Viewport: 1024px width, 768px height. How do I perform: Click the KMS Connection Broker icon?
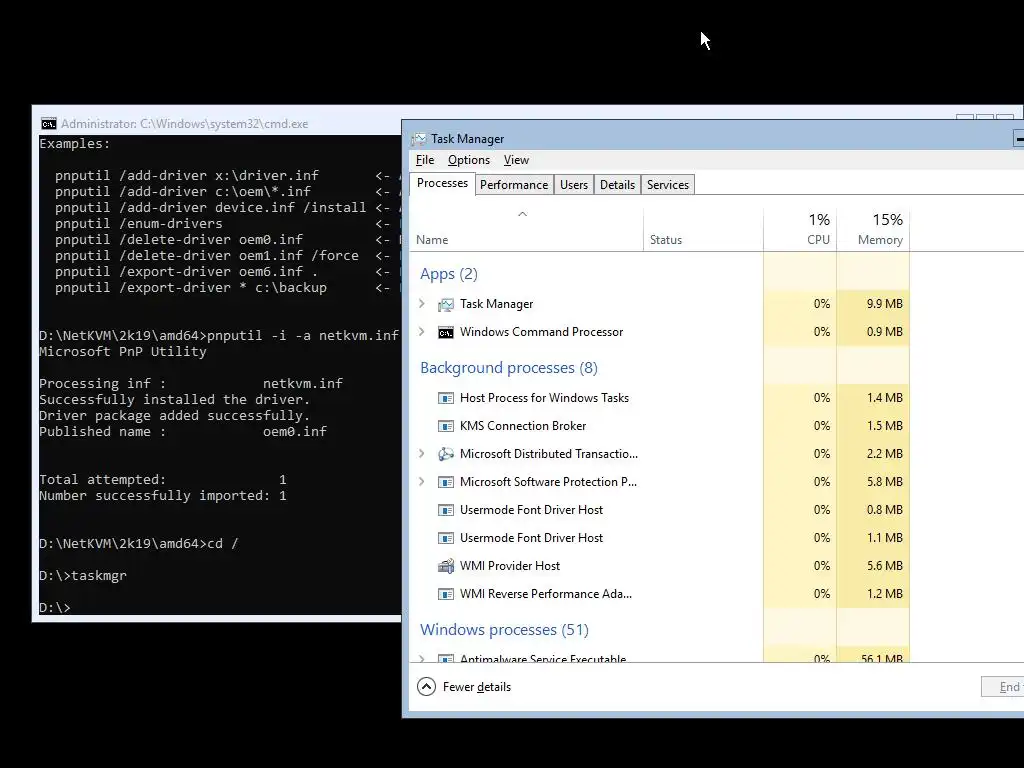(445, 426)
